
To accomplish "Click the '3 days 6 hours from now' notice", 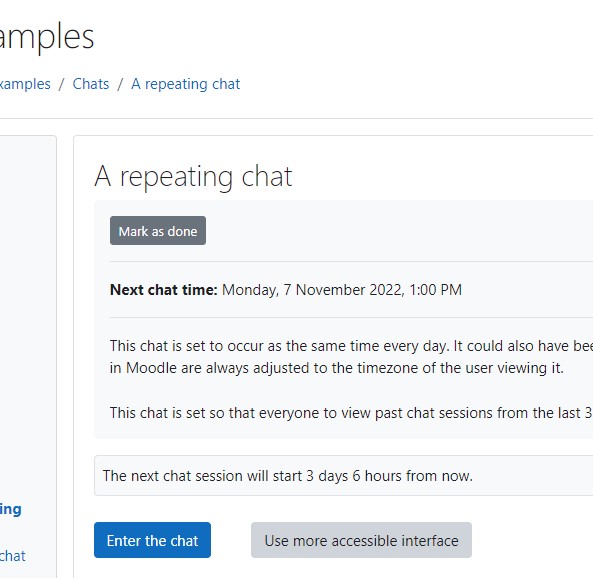I will (288, 476).
